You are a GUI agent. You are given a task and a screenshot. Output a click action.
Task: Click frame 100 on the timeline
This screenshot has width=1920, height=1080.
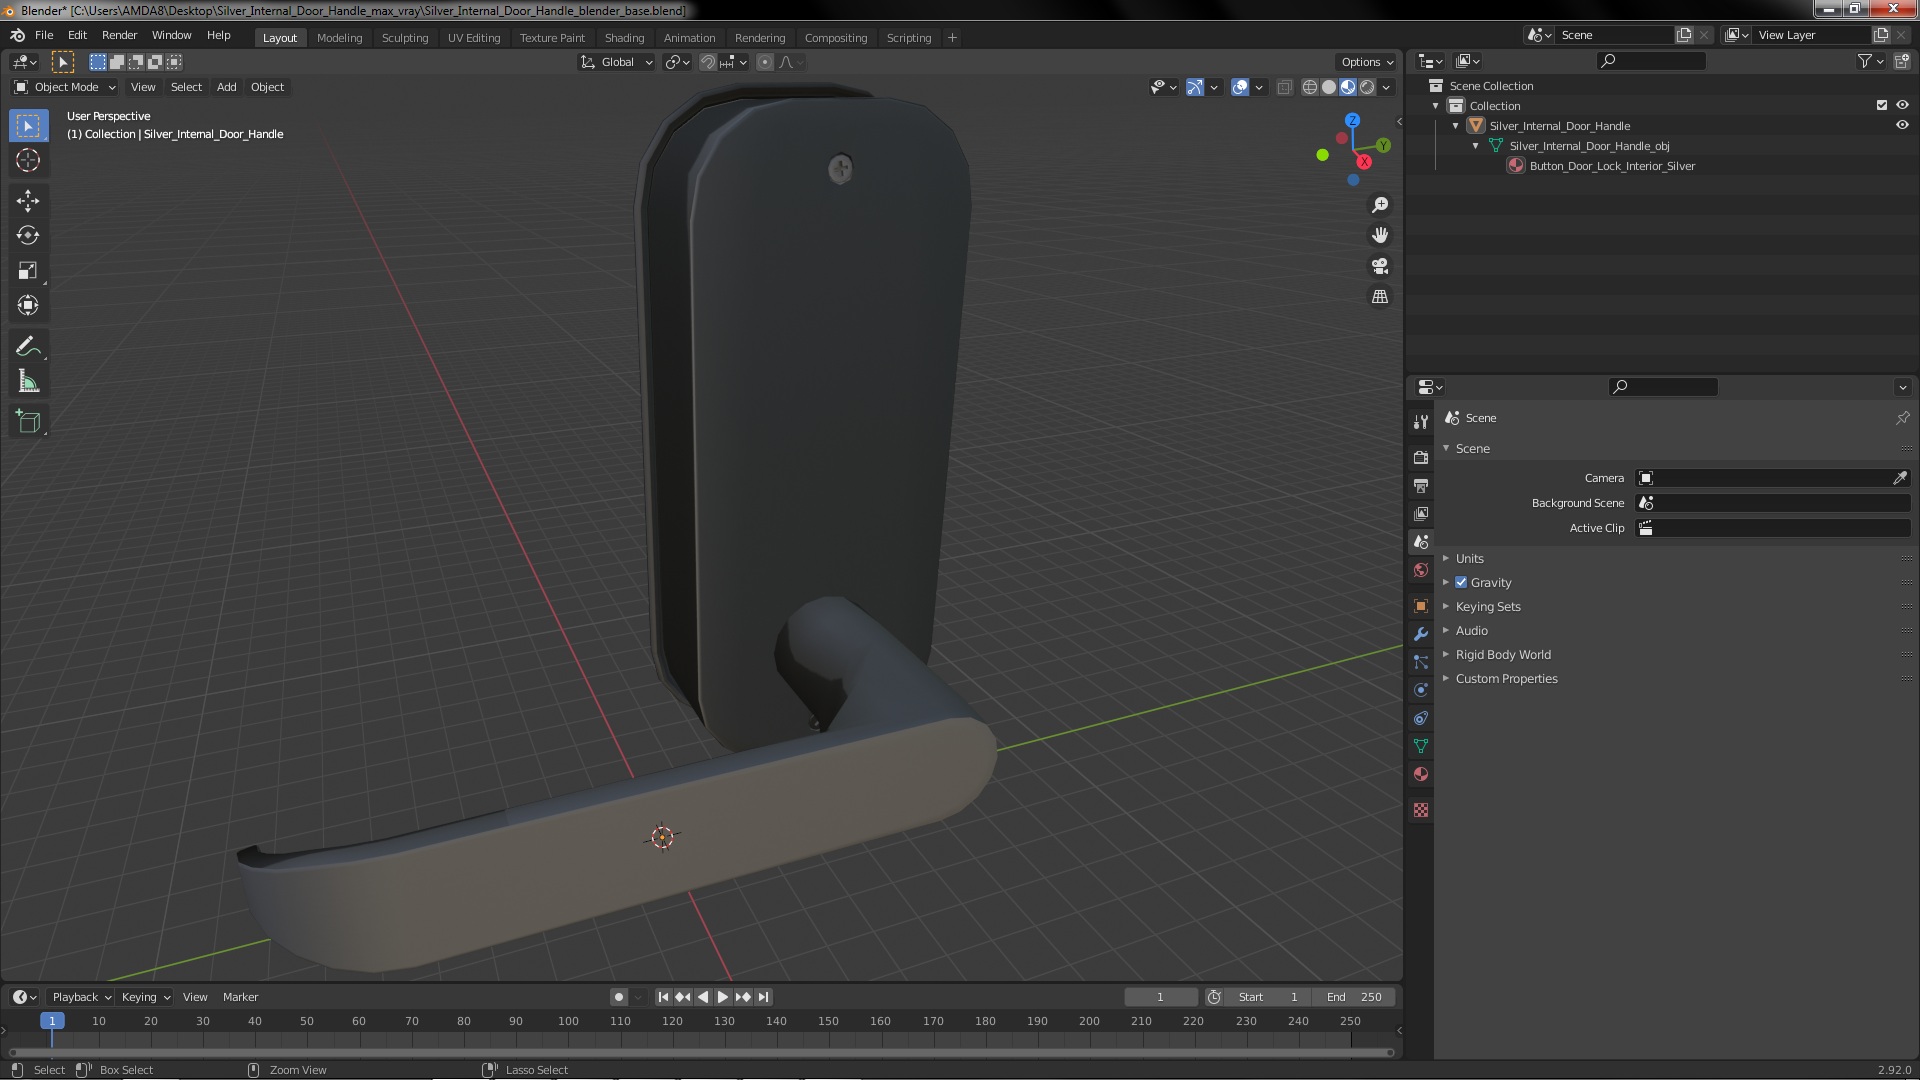pyautogui.click(x=568, y=1021)
